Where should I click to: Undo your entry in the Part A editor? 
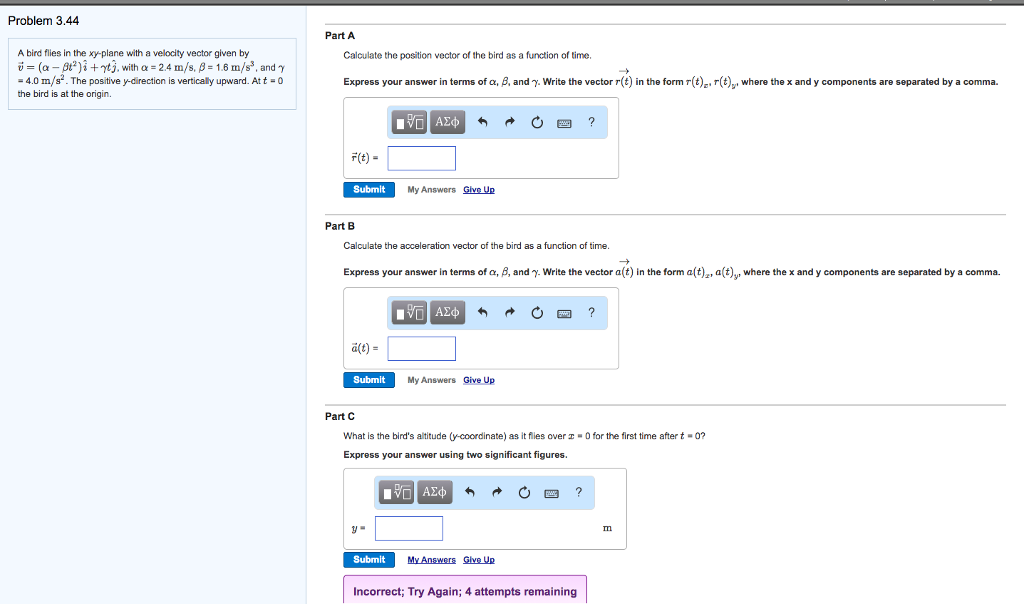482,121
